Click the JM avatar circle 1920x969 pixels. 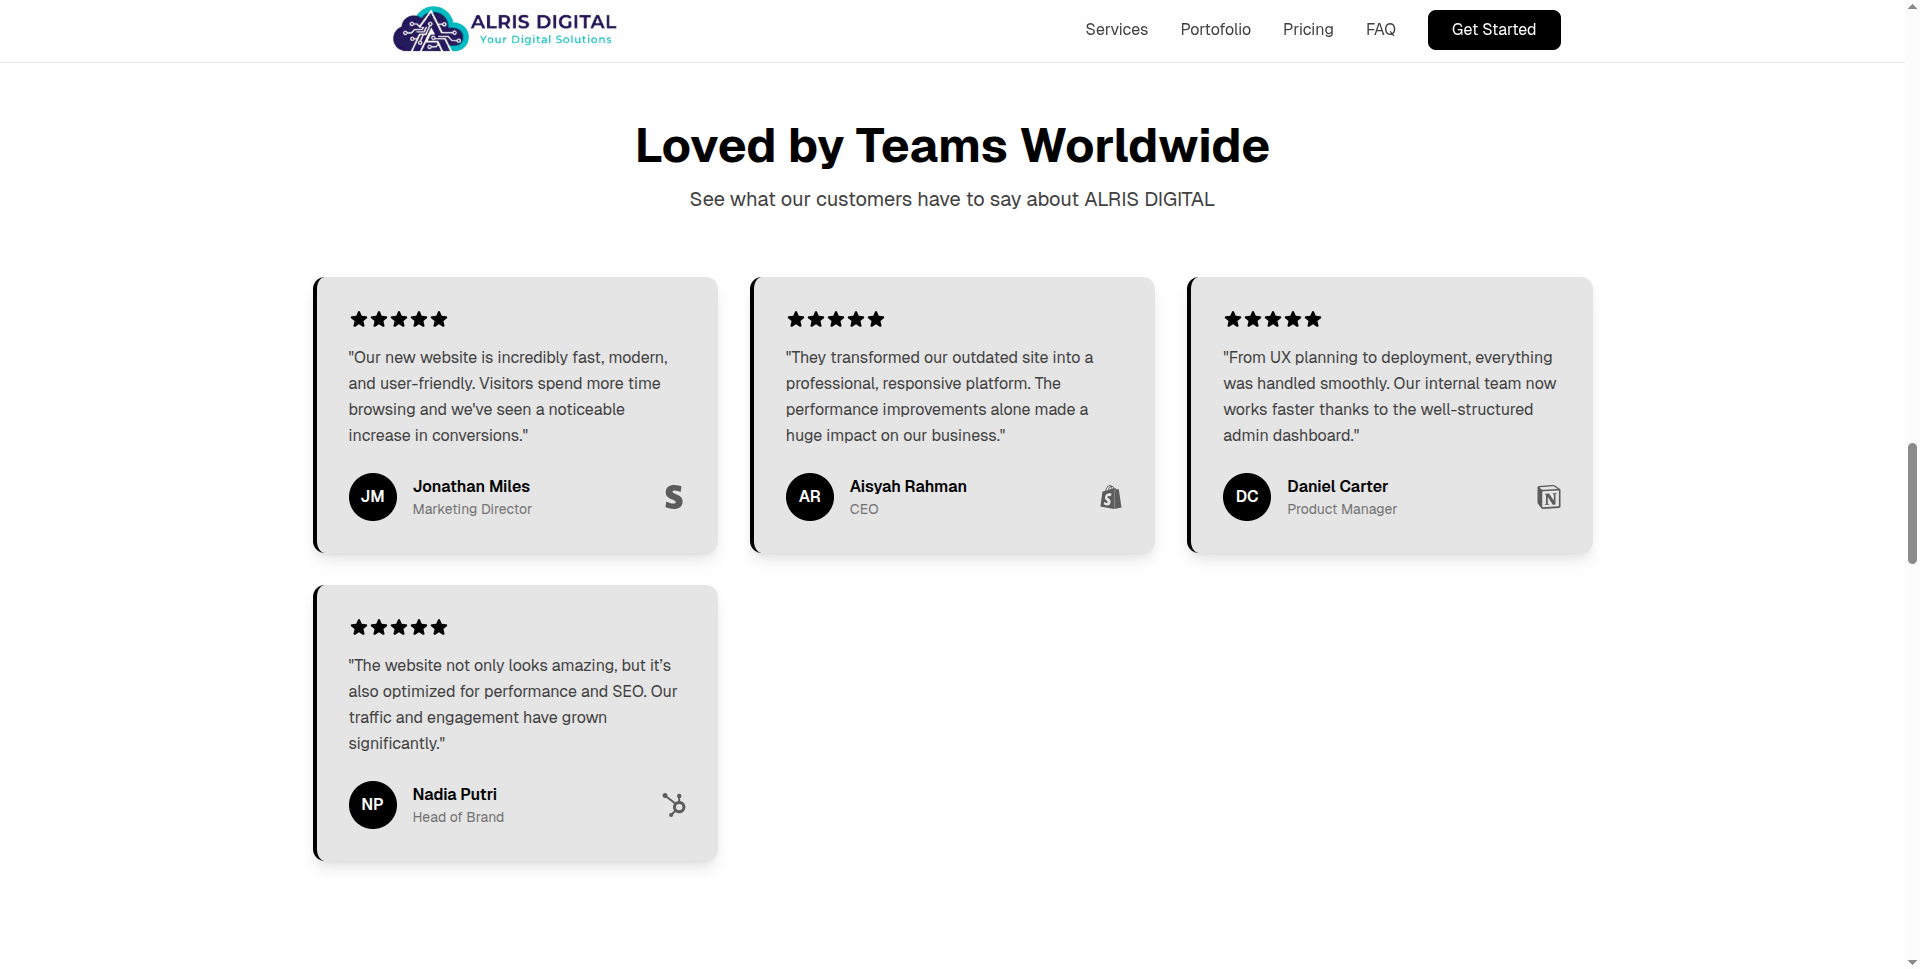(373, 497)
